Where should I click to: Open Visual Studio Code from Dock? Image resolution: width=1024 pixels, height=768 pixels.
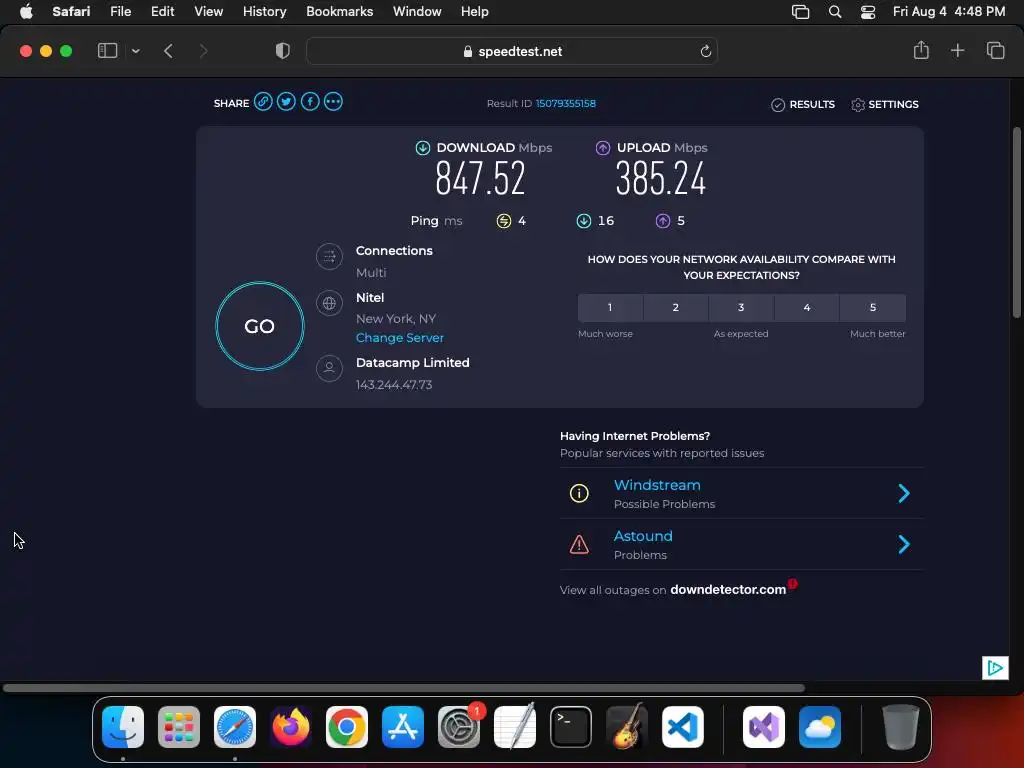pyautogui.click(x=683, y=727)
